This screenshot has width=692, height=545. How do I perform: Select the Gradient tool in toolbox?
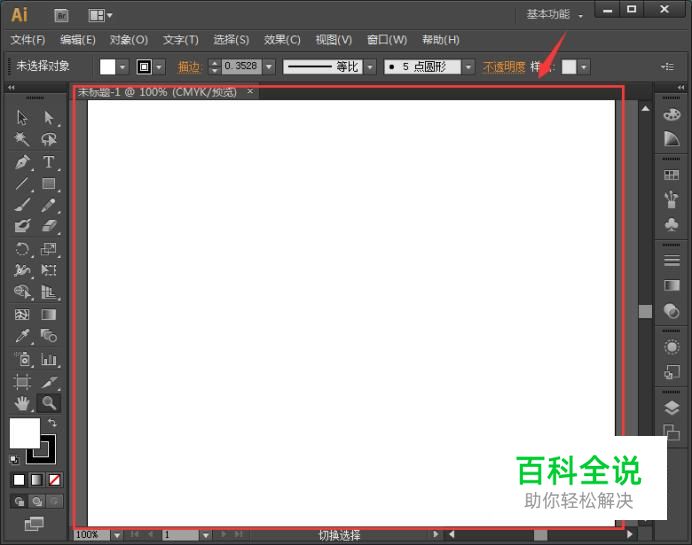(x=49, y=315)
